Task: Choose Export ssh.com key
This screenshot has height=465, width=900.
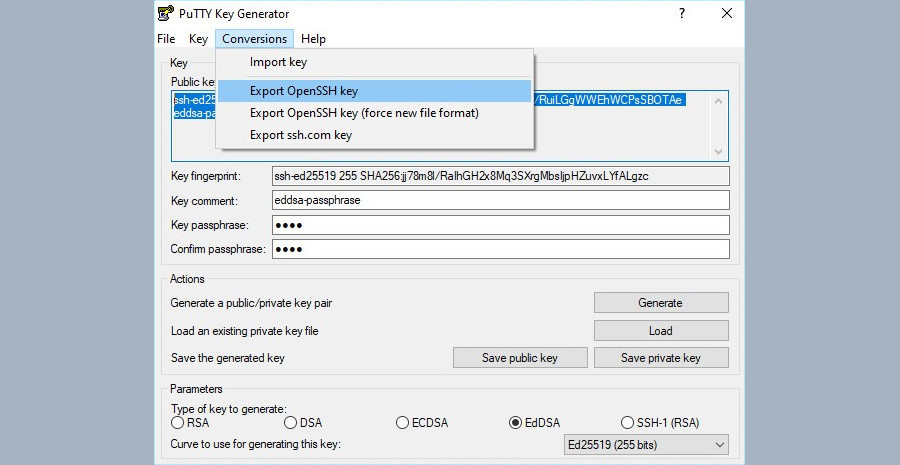Action: [374, 135]
